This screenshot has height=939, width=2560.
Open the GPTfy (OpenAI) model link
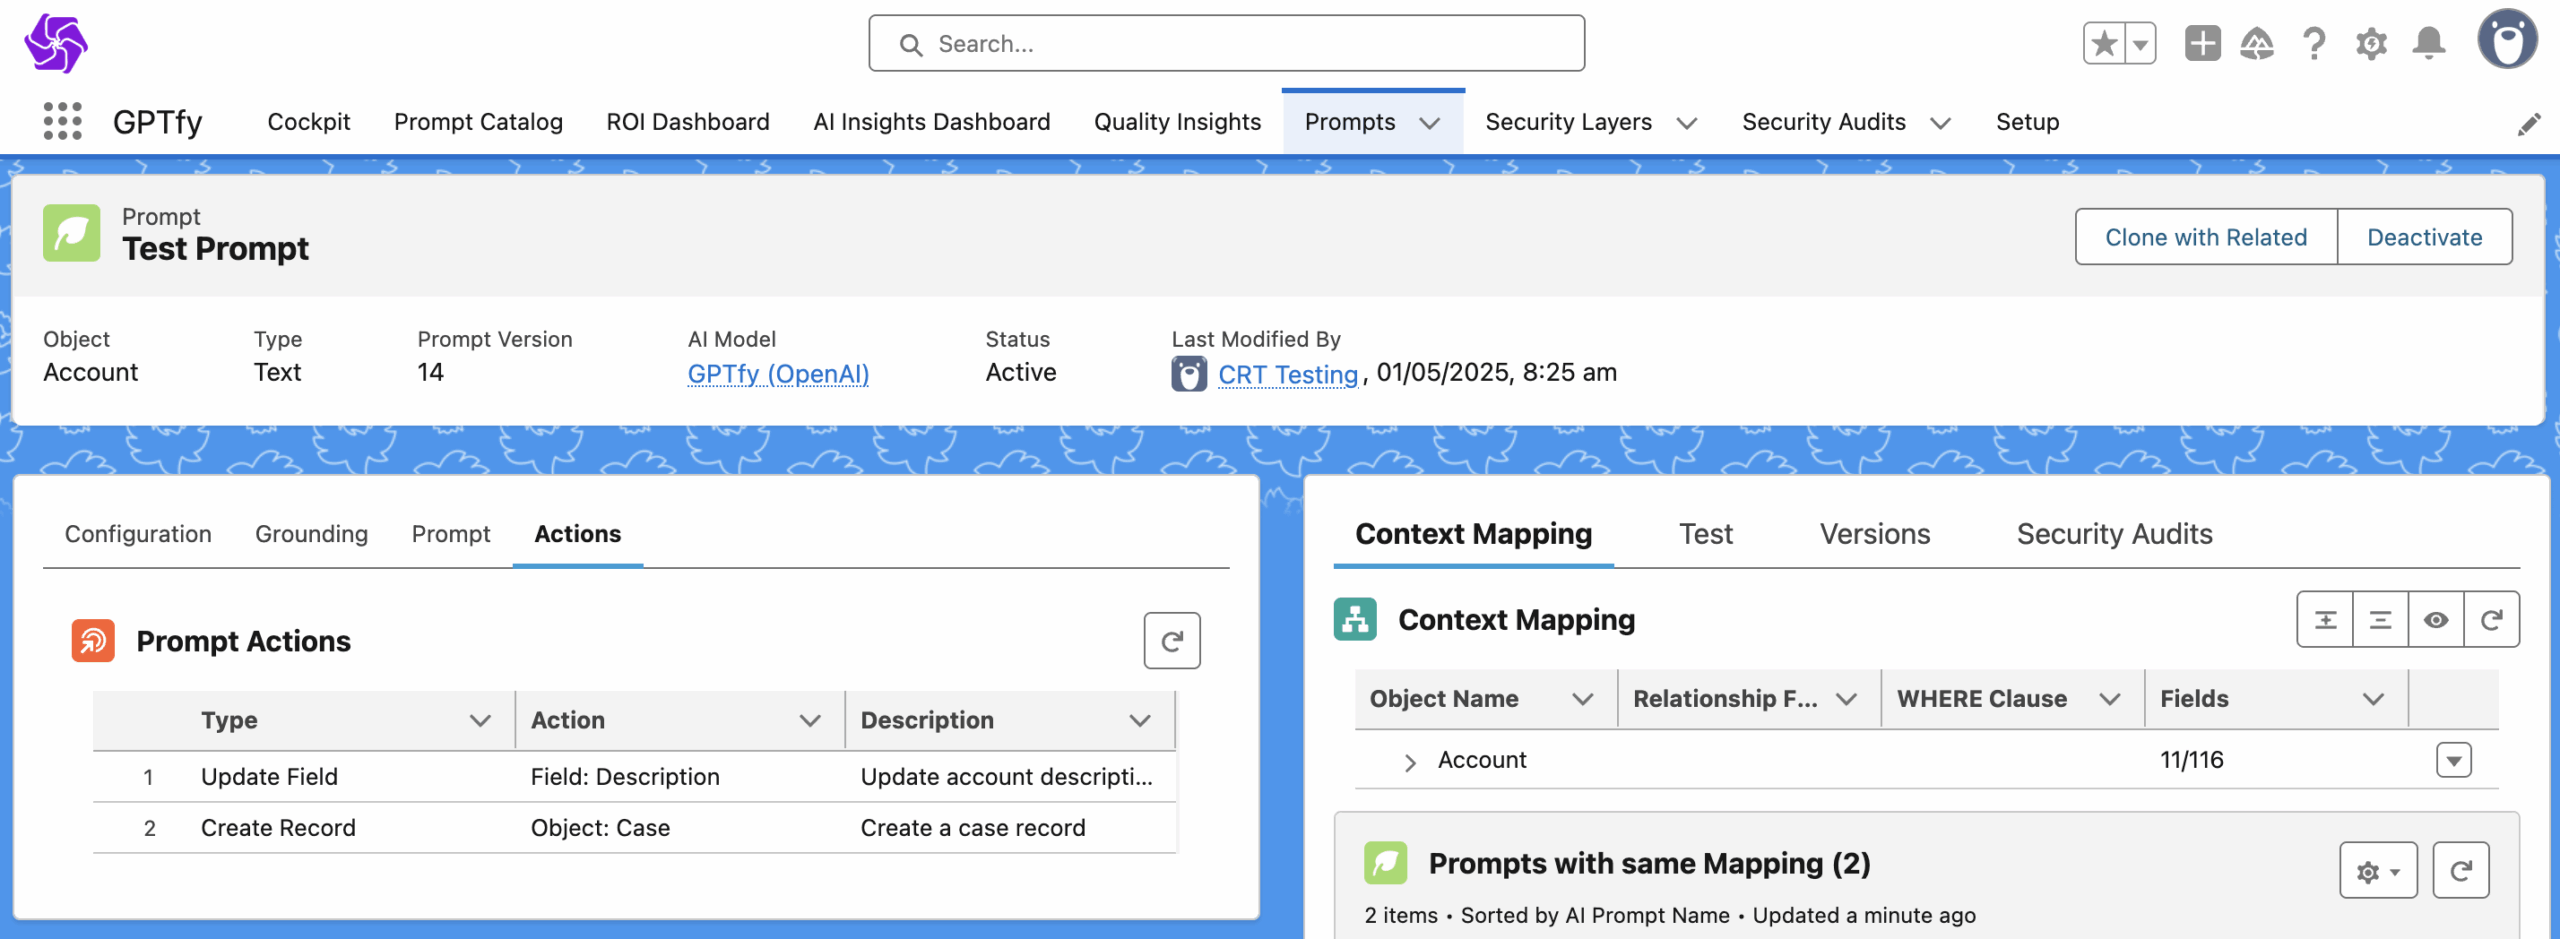778,374
